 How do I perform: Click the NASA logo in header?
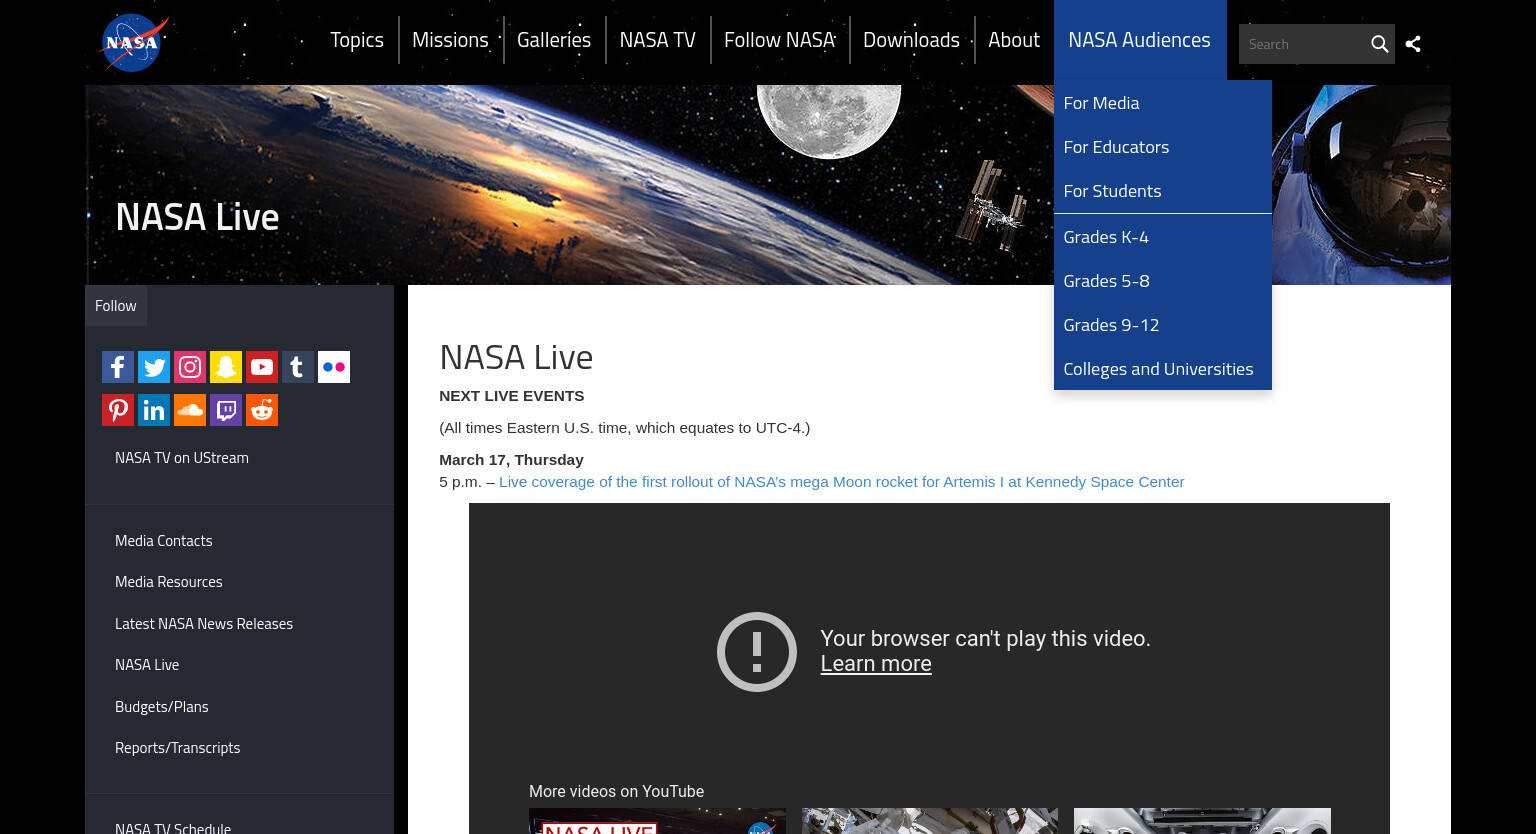pos(134,42)
